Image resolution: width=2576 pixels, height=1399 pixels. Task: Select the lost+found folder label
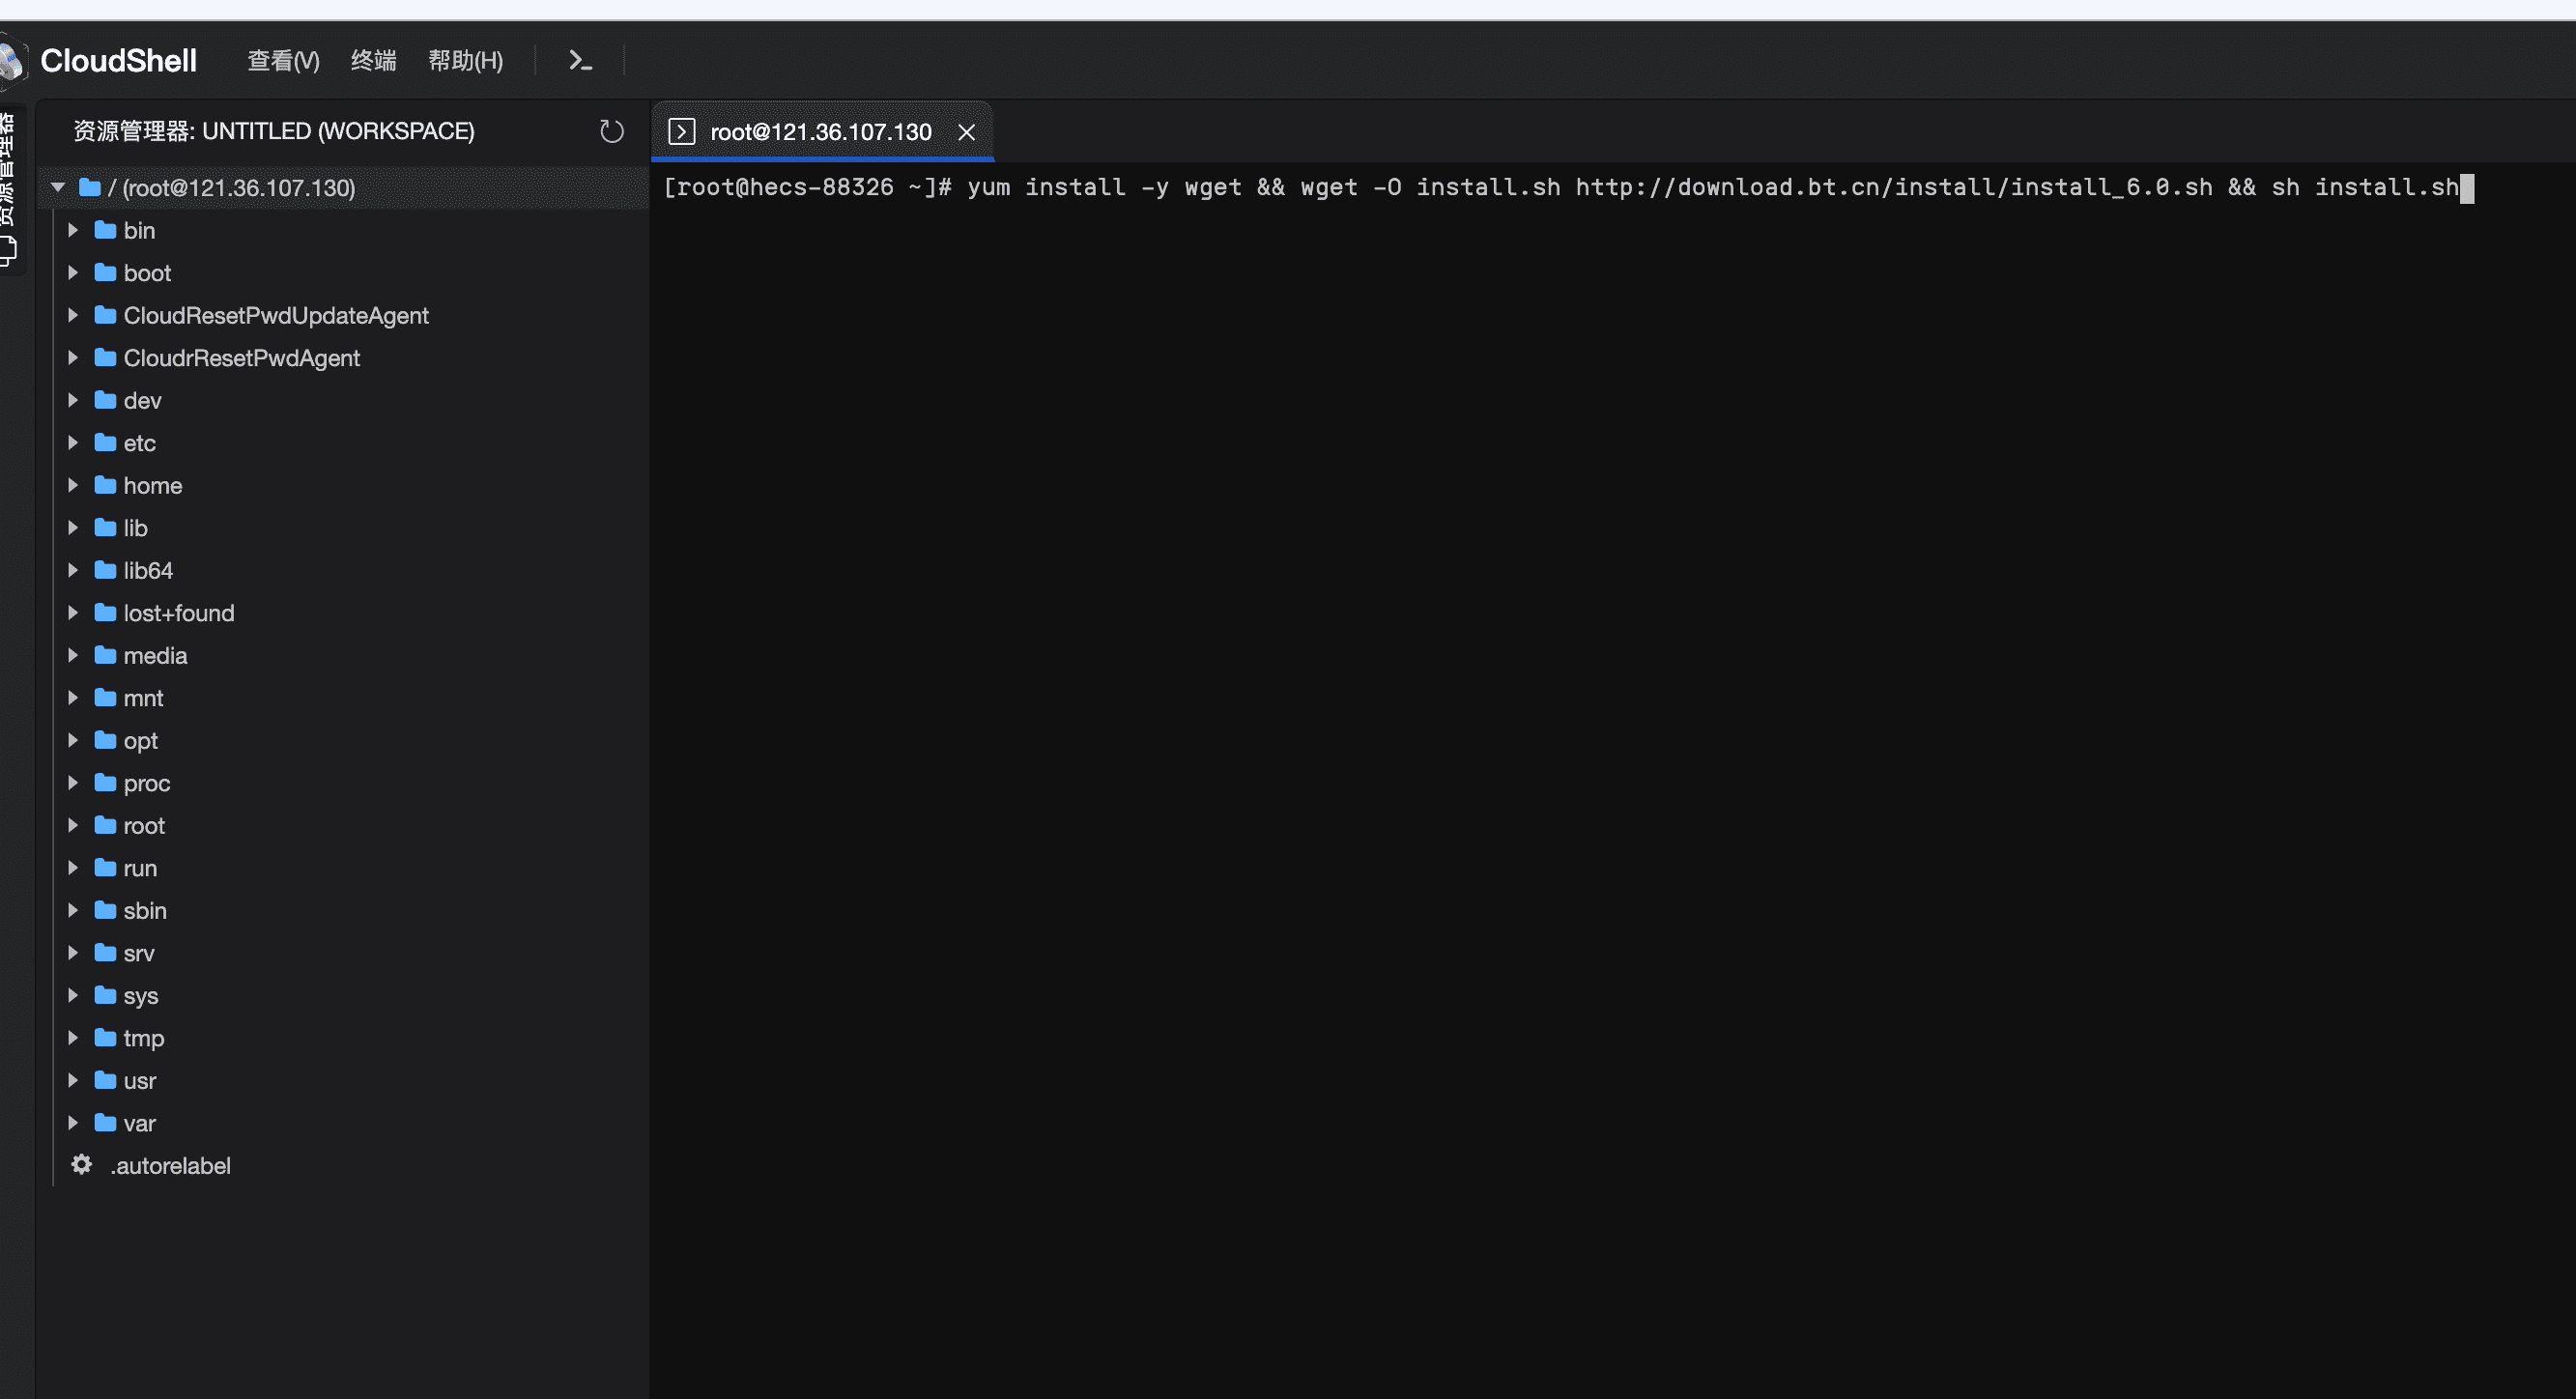[178, 613]
